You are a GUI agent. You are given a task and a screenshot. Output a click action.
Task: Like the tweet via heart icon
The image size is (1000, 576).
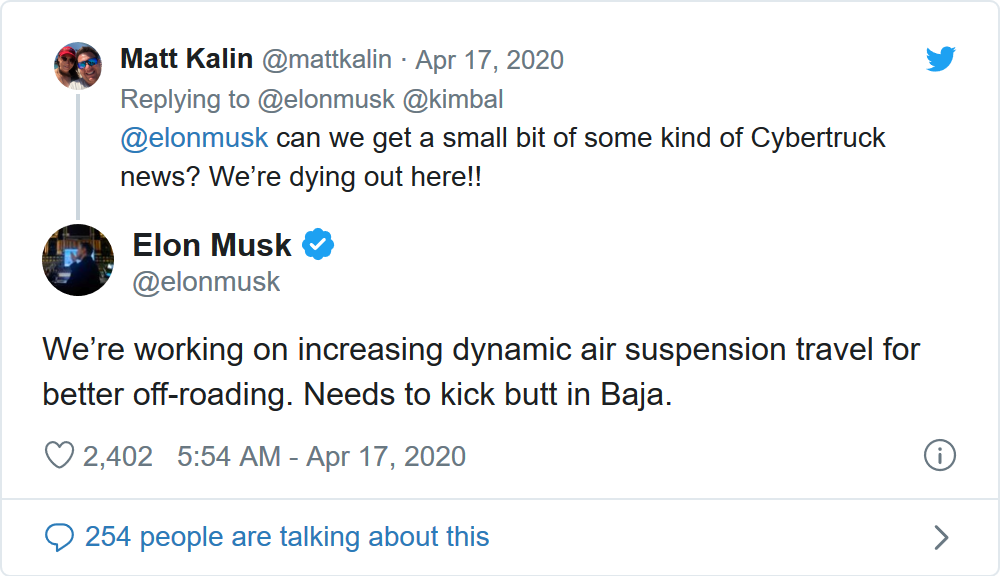(60, 457)
